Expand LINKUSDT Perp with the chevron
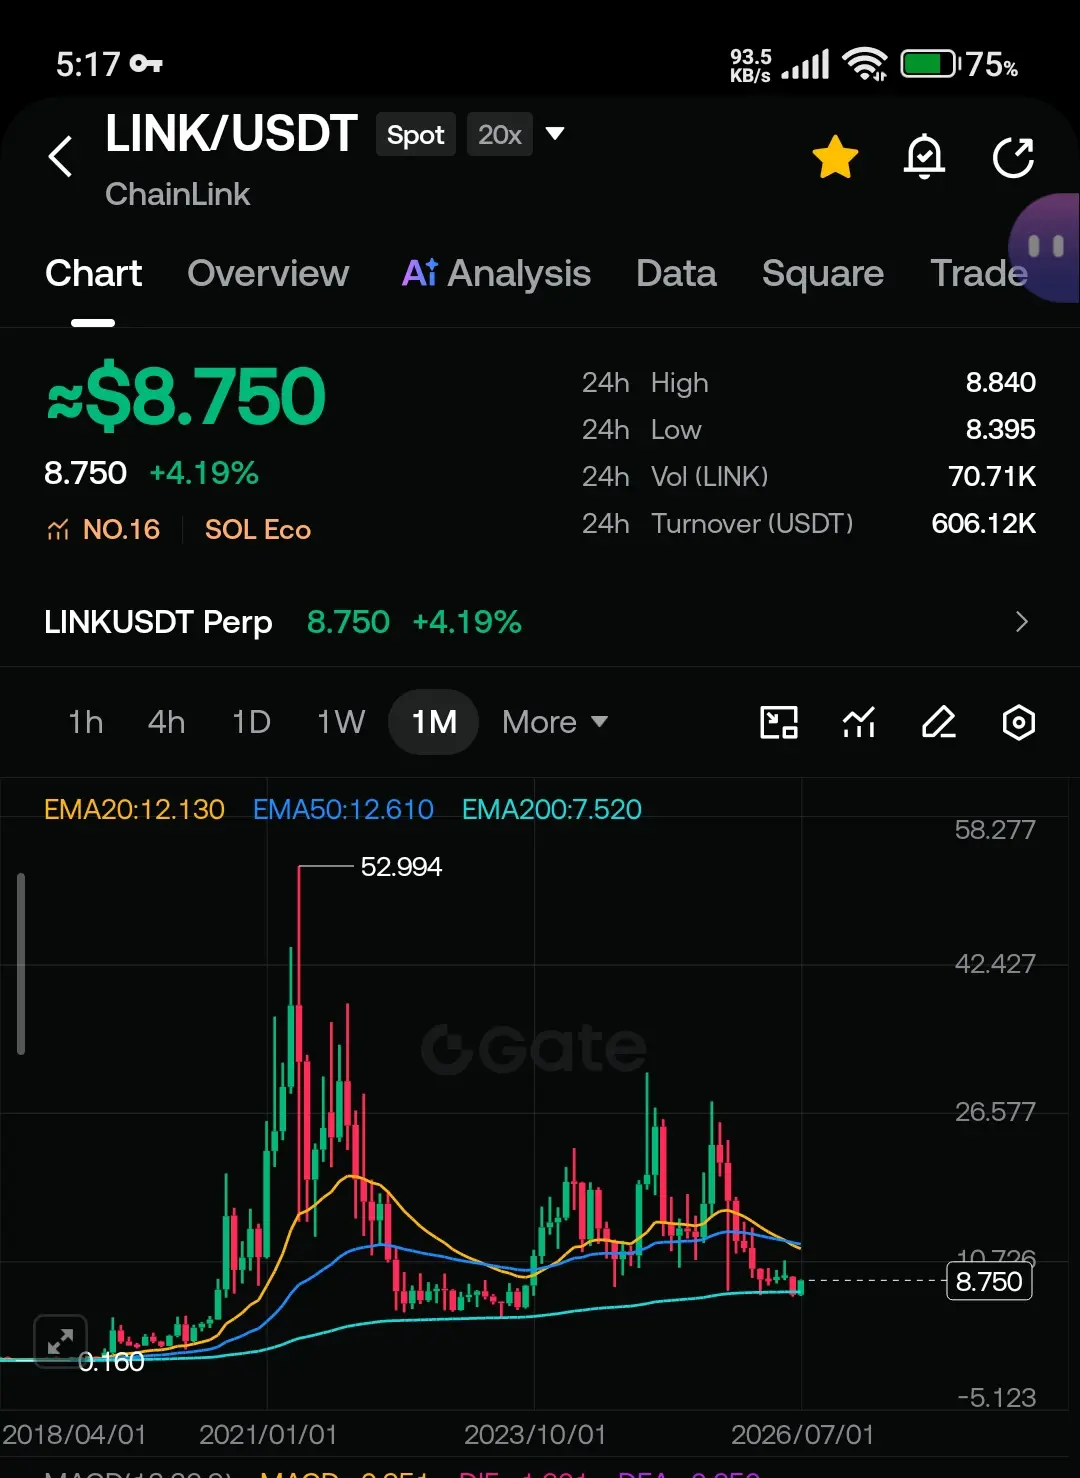 tap(1021, 622)
